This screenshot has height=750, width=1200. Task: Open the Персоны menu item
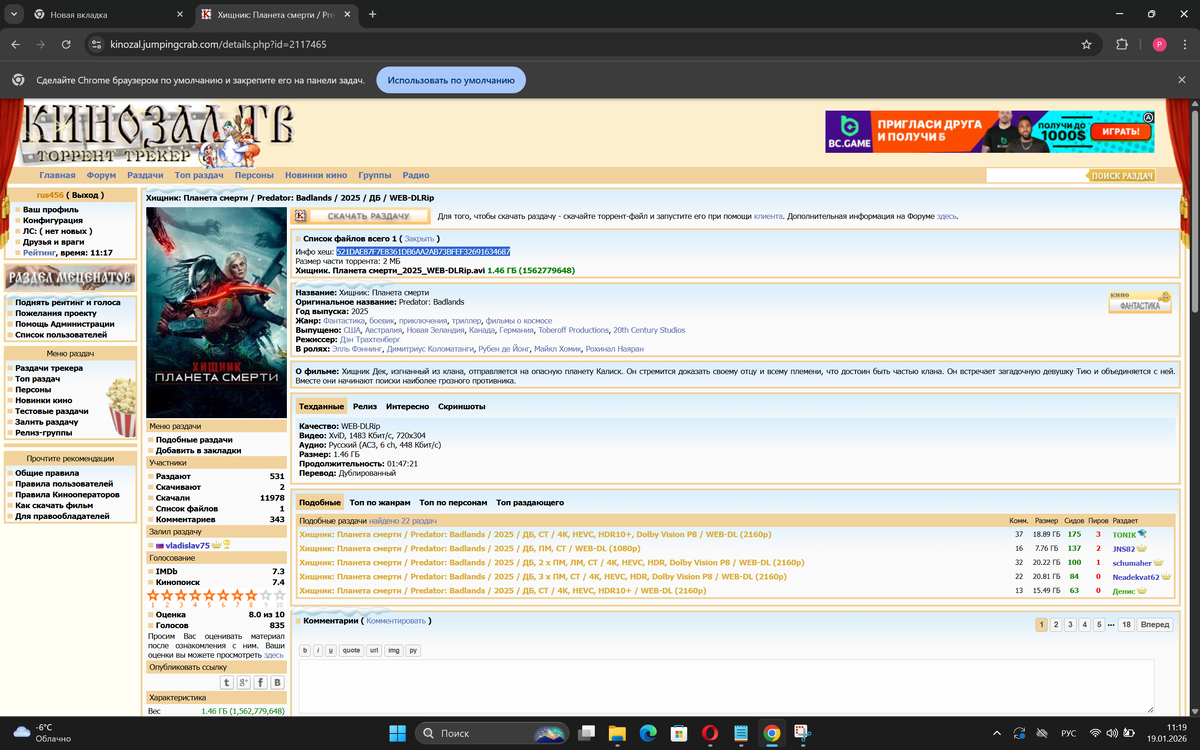(x=254, y=175)
